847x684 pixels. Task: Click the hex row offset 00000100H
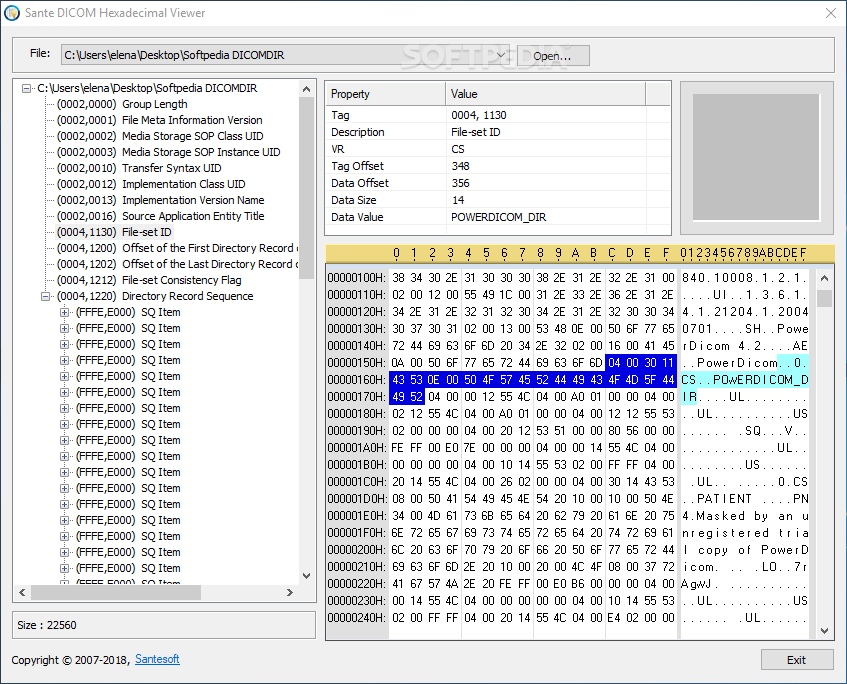point(357,278)
